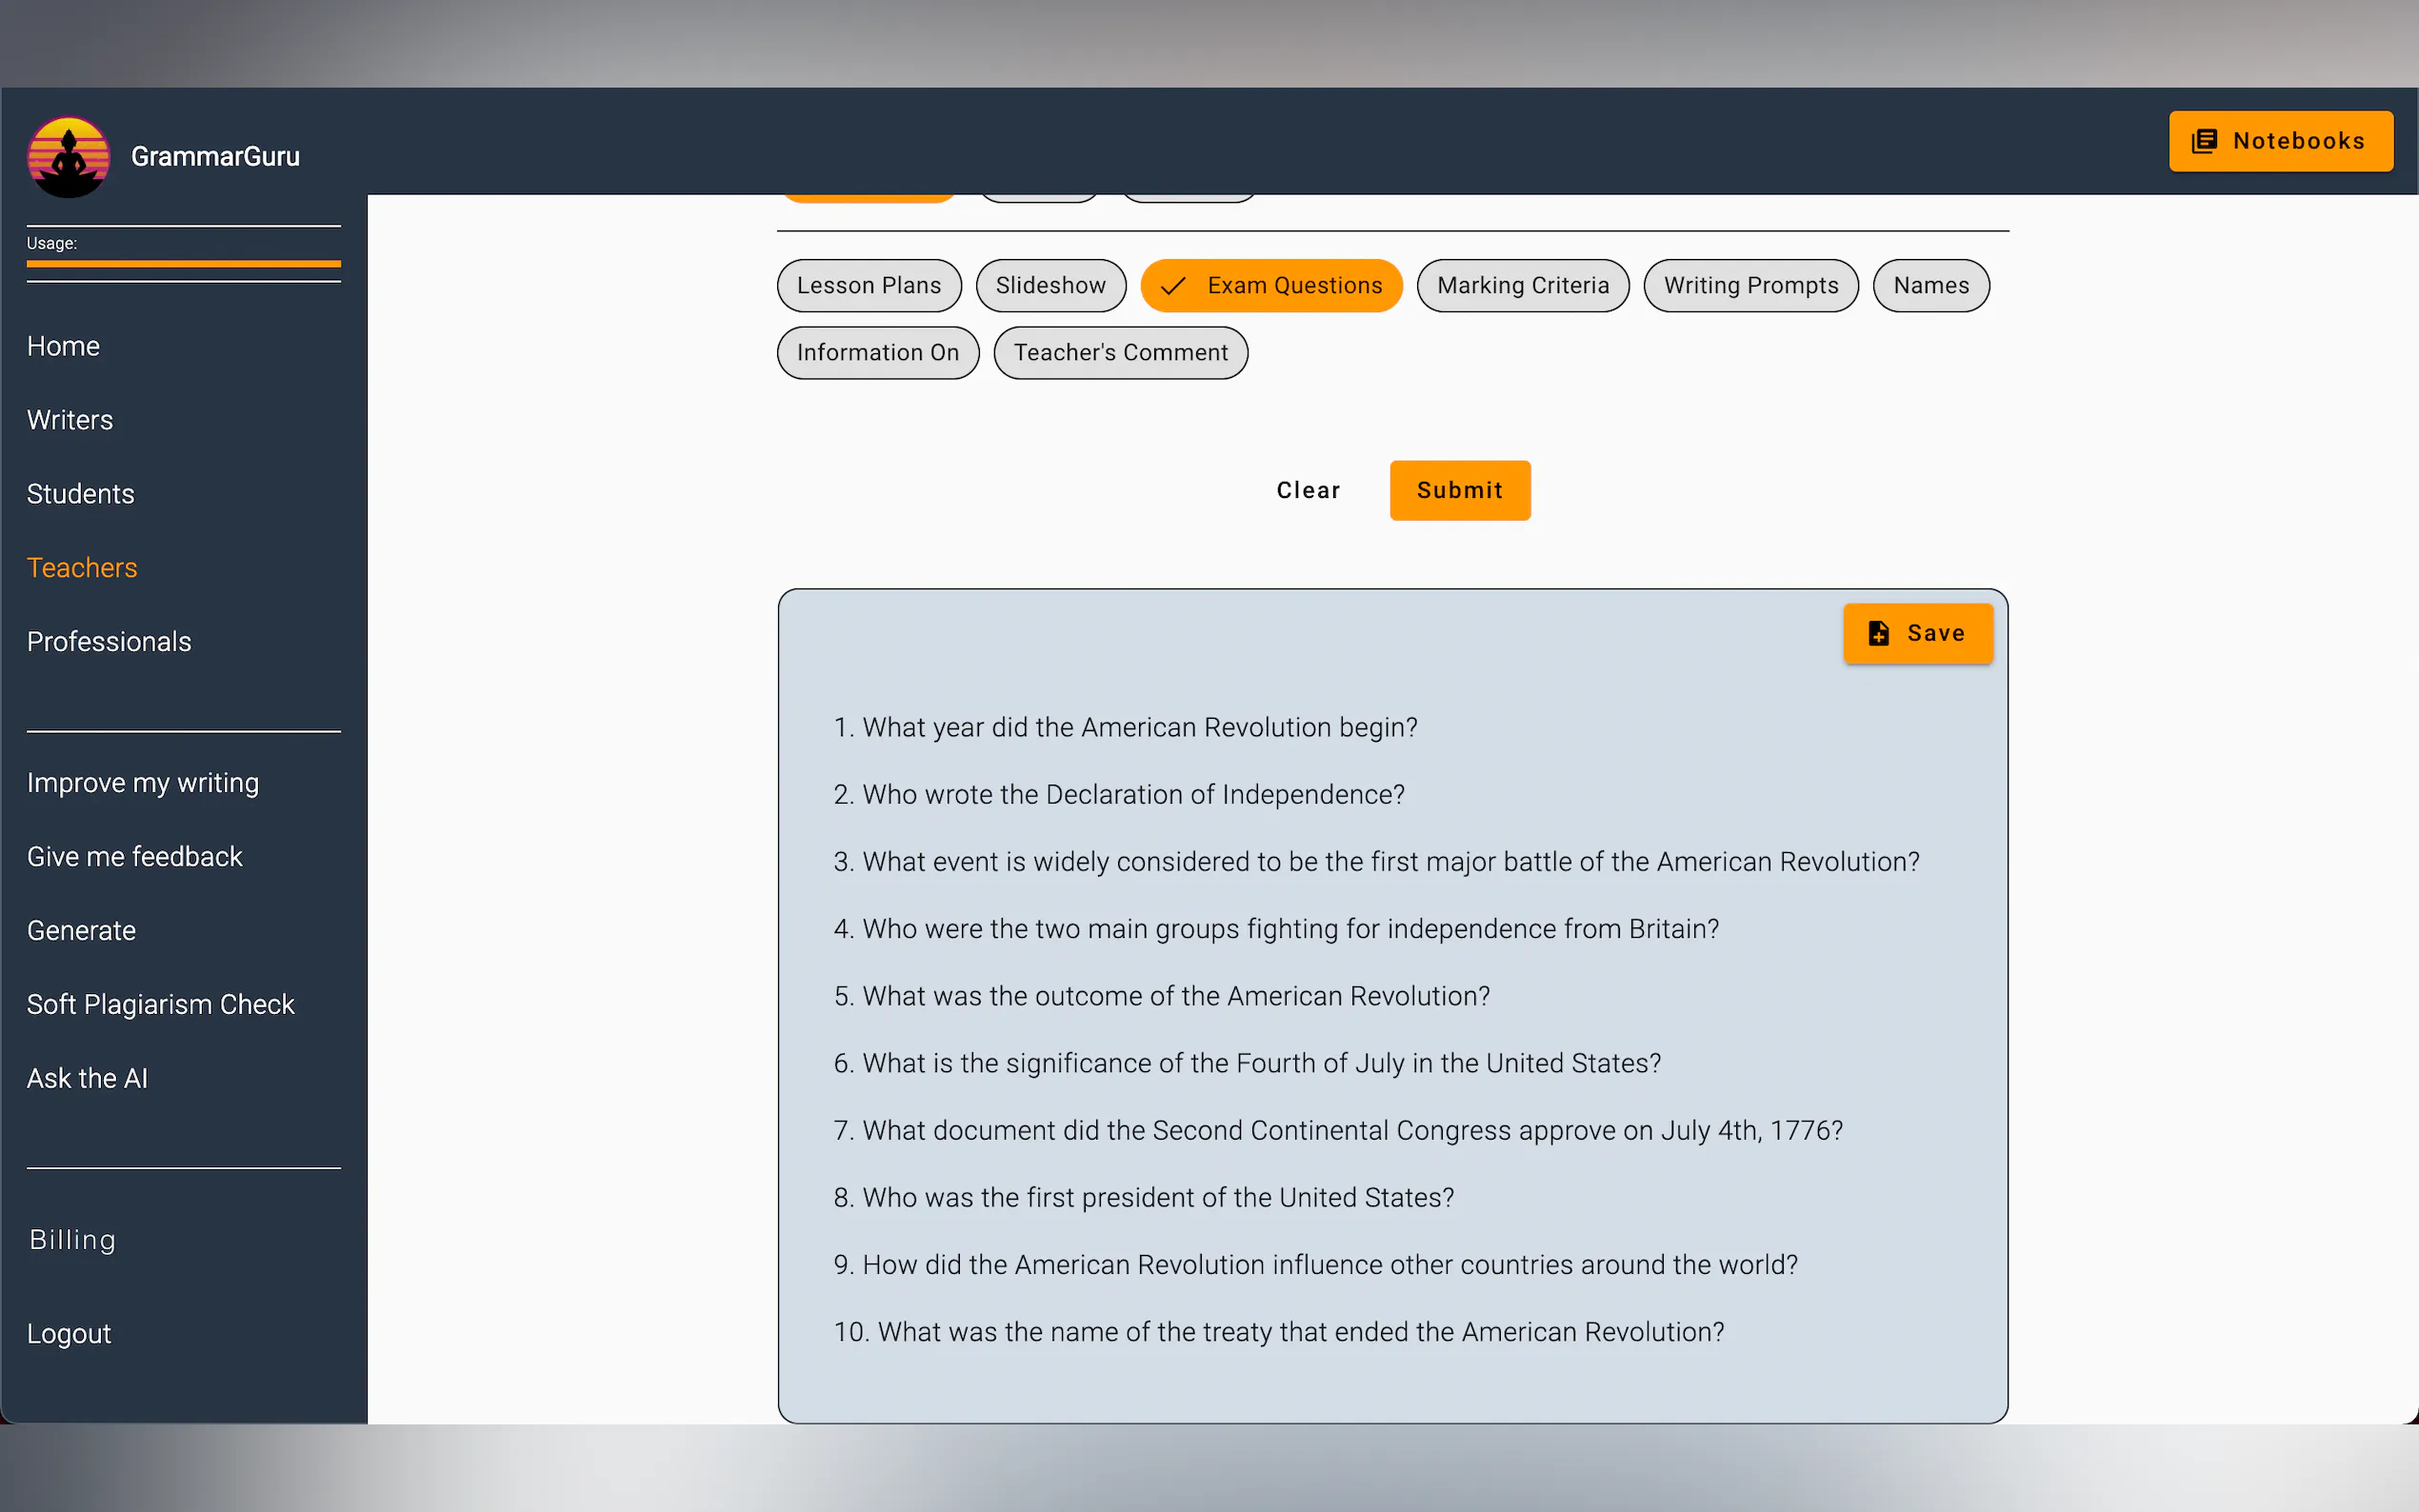This screenshot has height=1512, width=2419.
Task: Enable the Names chip
Action: point(1930,286)
